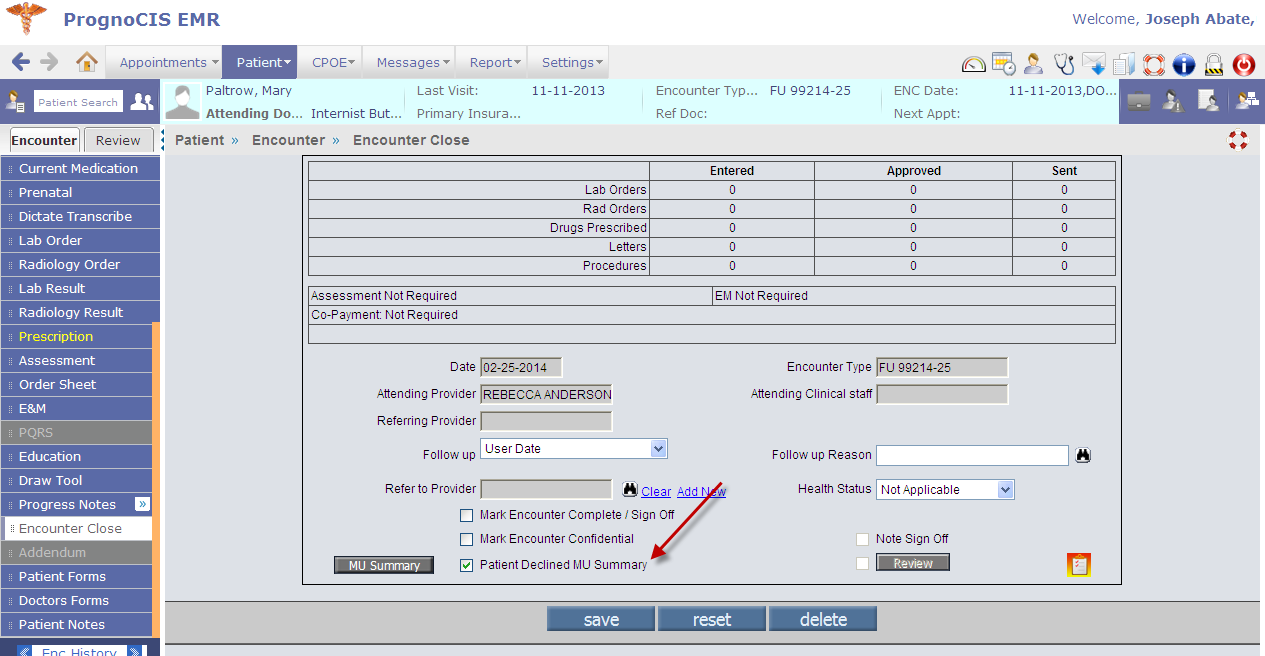Open Dictate Transcribe in sidebar
This screenshot has width=1265, height=656.
[x=80, y=217]
